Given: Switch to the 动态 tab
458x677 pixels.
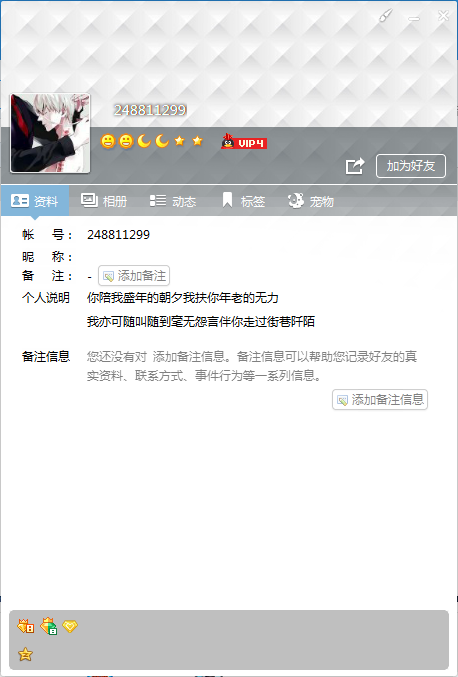Looking at the screenshot, I should [x=173, y=201].
